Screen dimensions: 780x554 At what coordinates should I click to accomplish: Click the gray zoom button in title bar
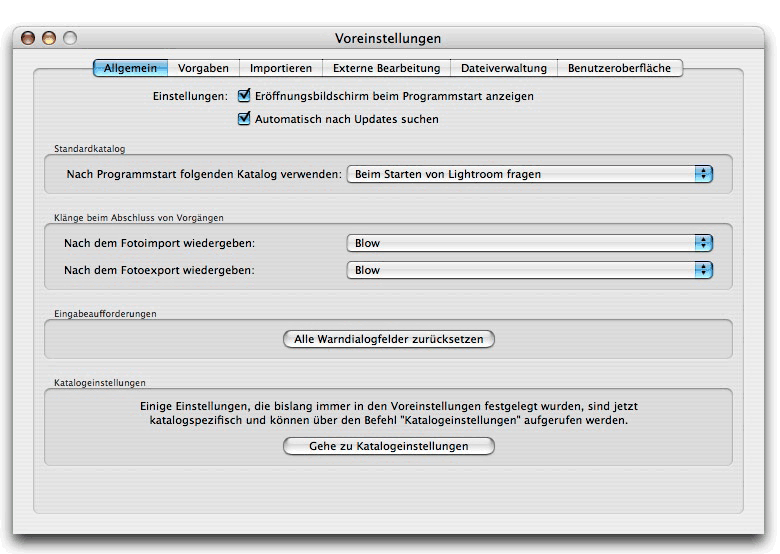point(70,38)
